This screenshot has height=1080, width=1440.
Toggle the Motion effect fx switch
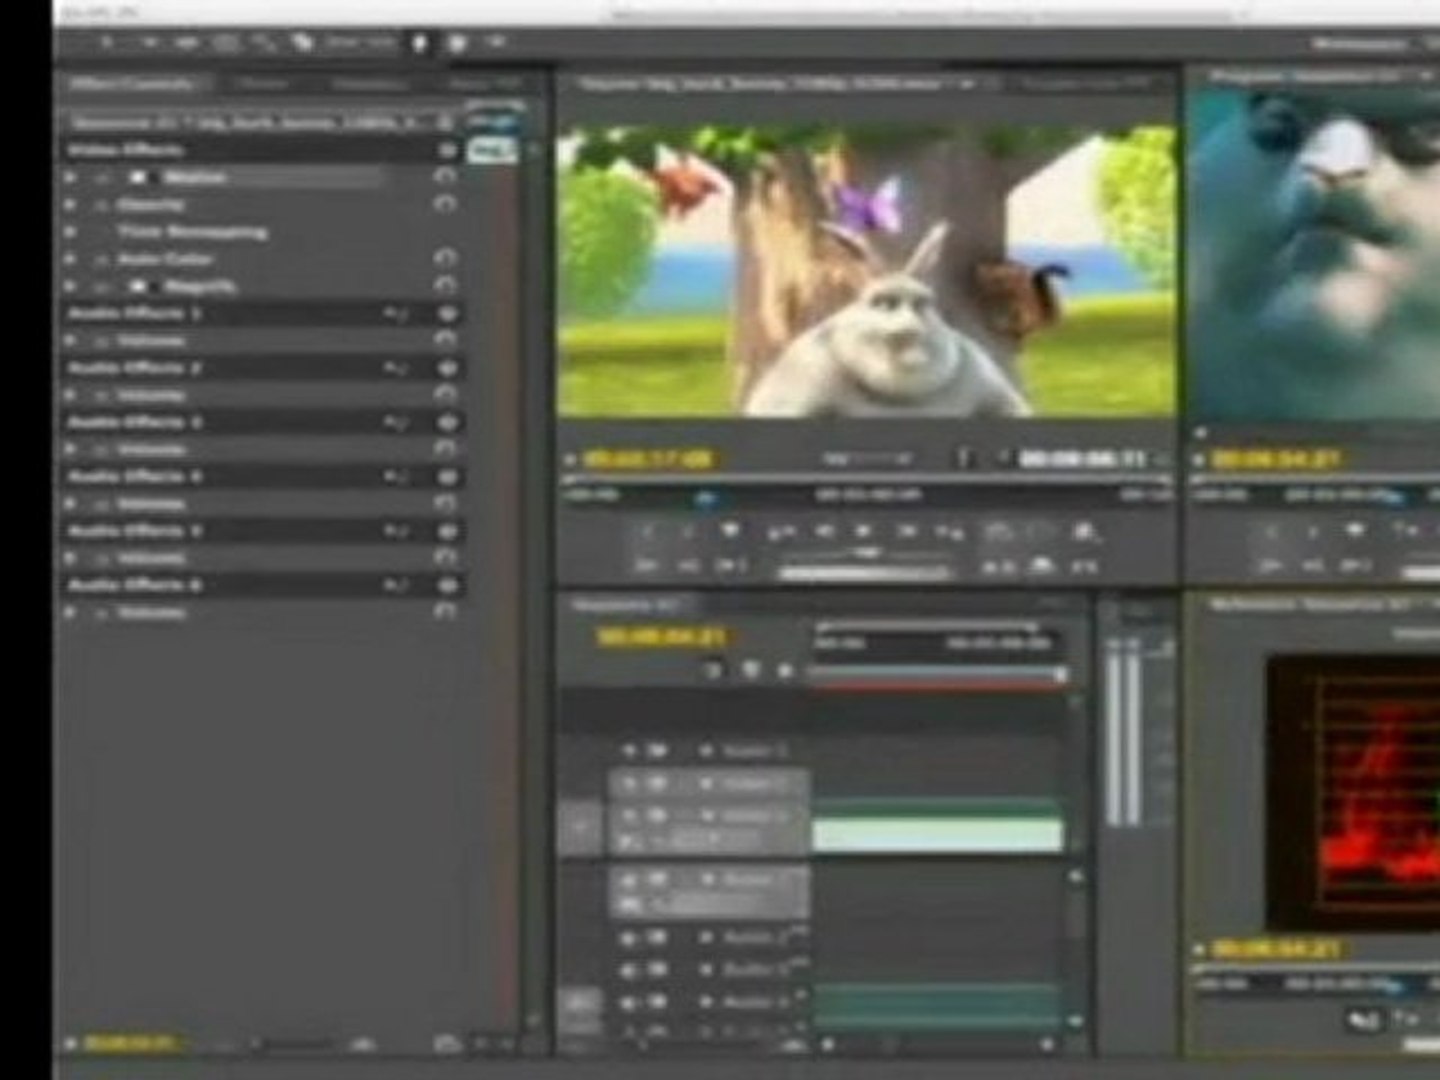coord(102,178)
